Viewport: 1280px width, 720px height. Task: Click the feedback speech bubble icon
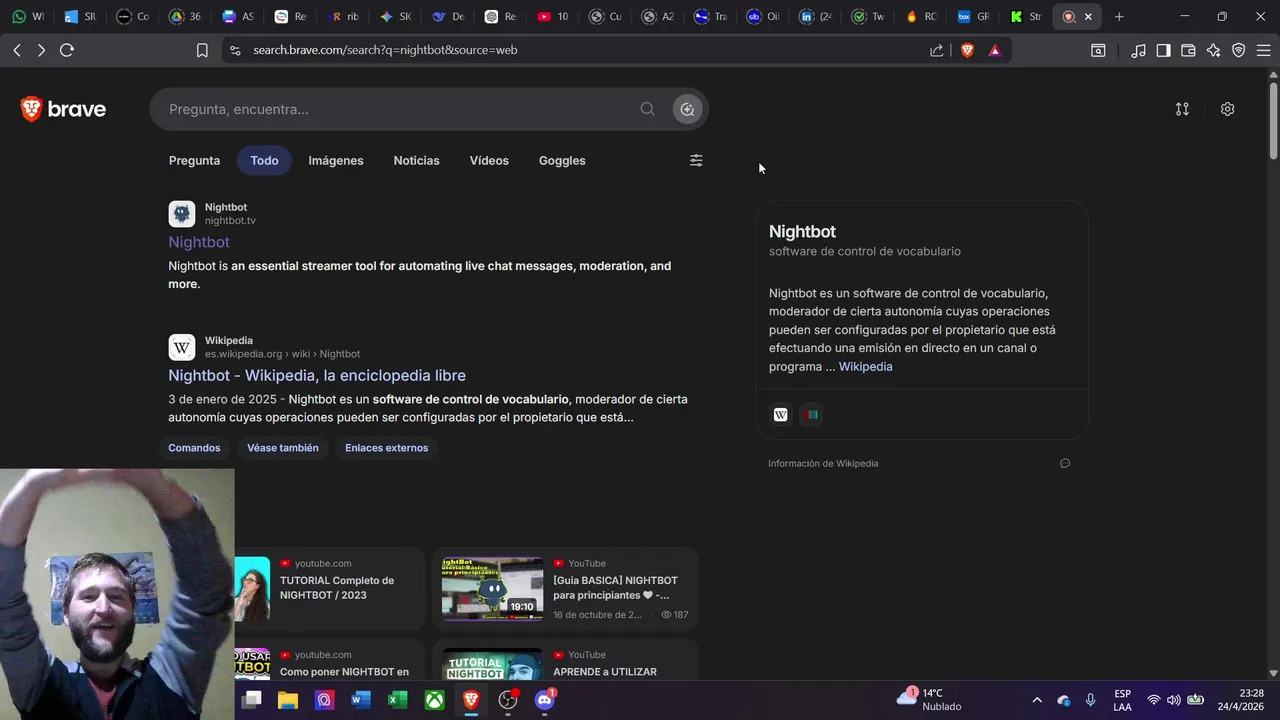tap(1065, 463)
